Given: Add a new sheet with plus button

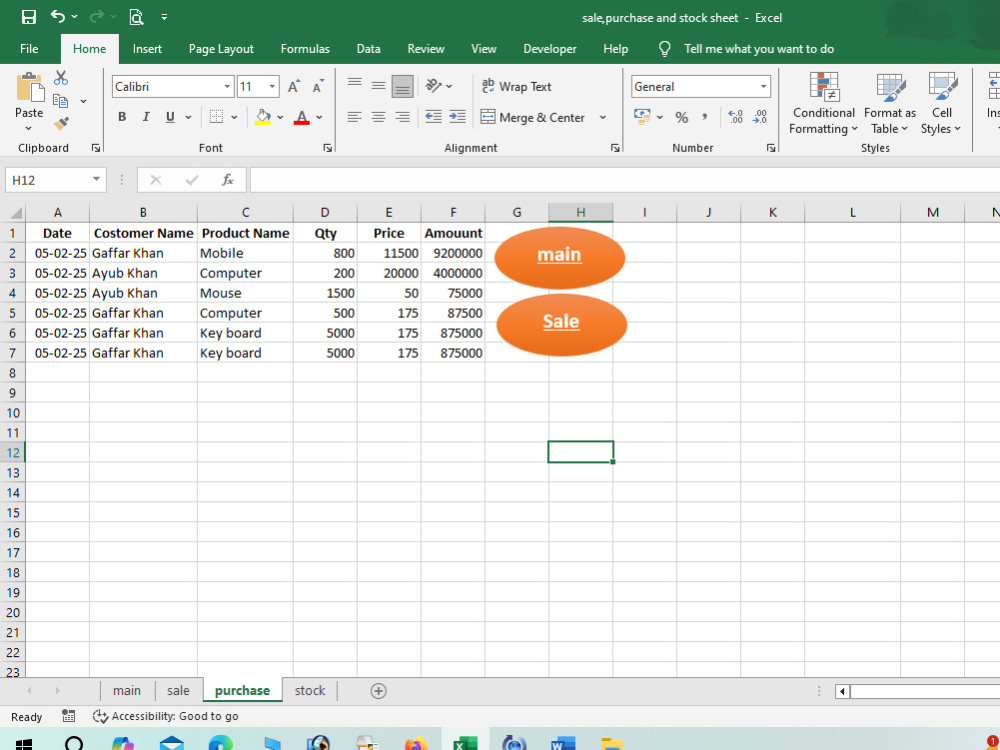Looking at the screenshot, I should 378,691.
